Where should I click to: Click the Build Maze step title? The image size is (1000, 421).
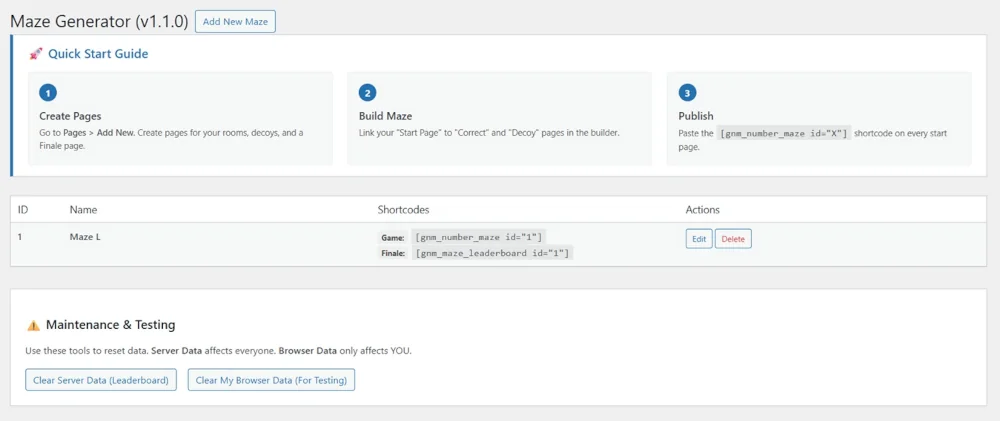click(385, 116)
